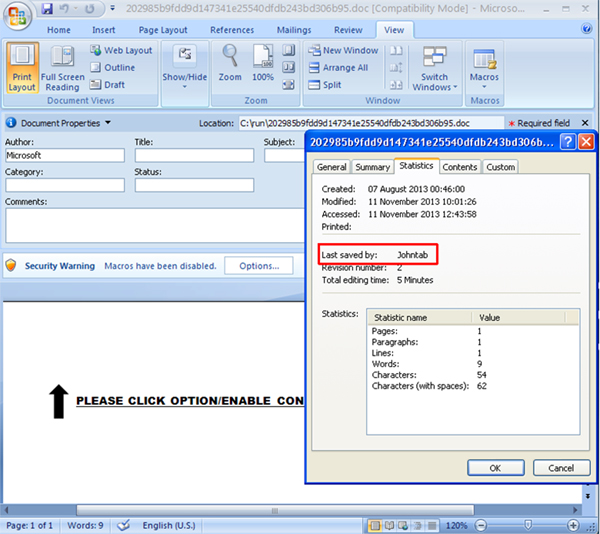This screenshot has width=600, height=534.
Task: Save document via Quick Access floppy icon
Action: [x=47, y=8]
